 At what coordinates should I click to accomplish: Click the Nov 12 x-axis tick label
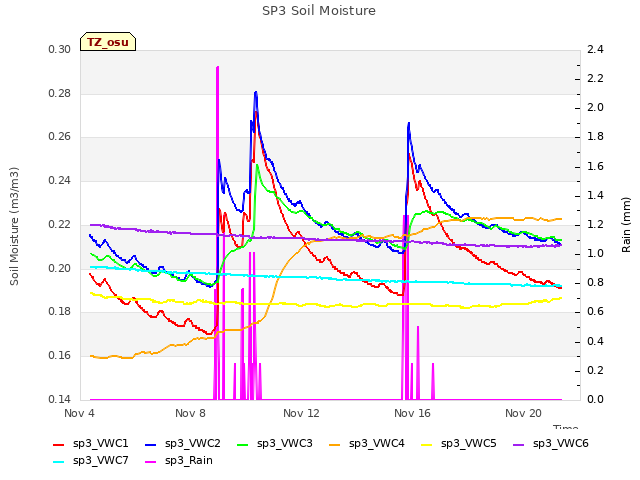(x=301, y=413)
